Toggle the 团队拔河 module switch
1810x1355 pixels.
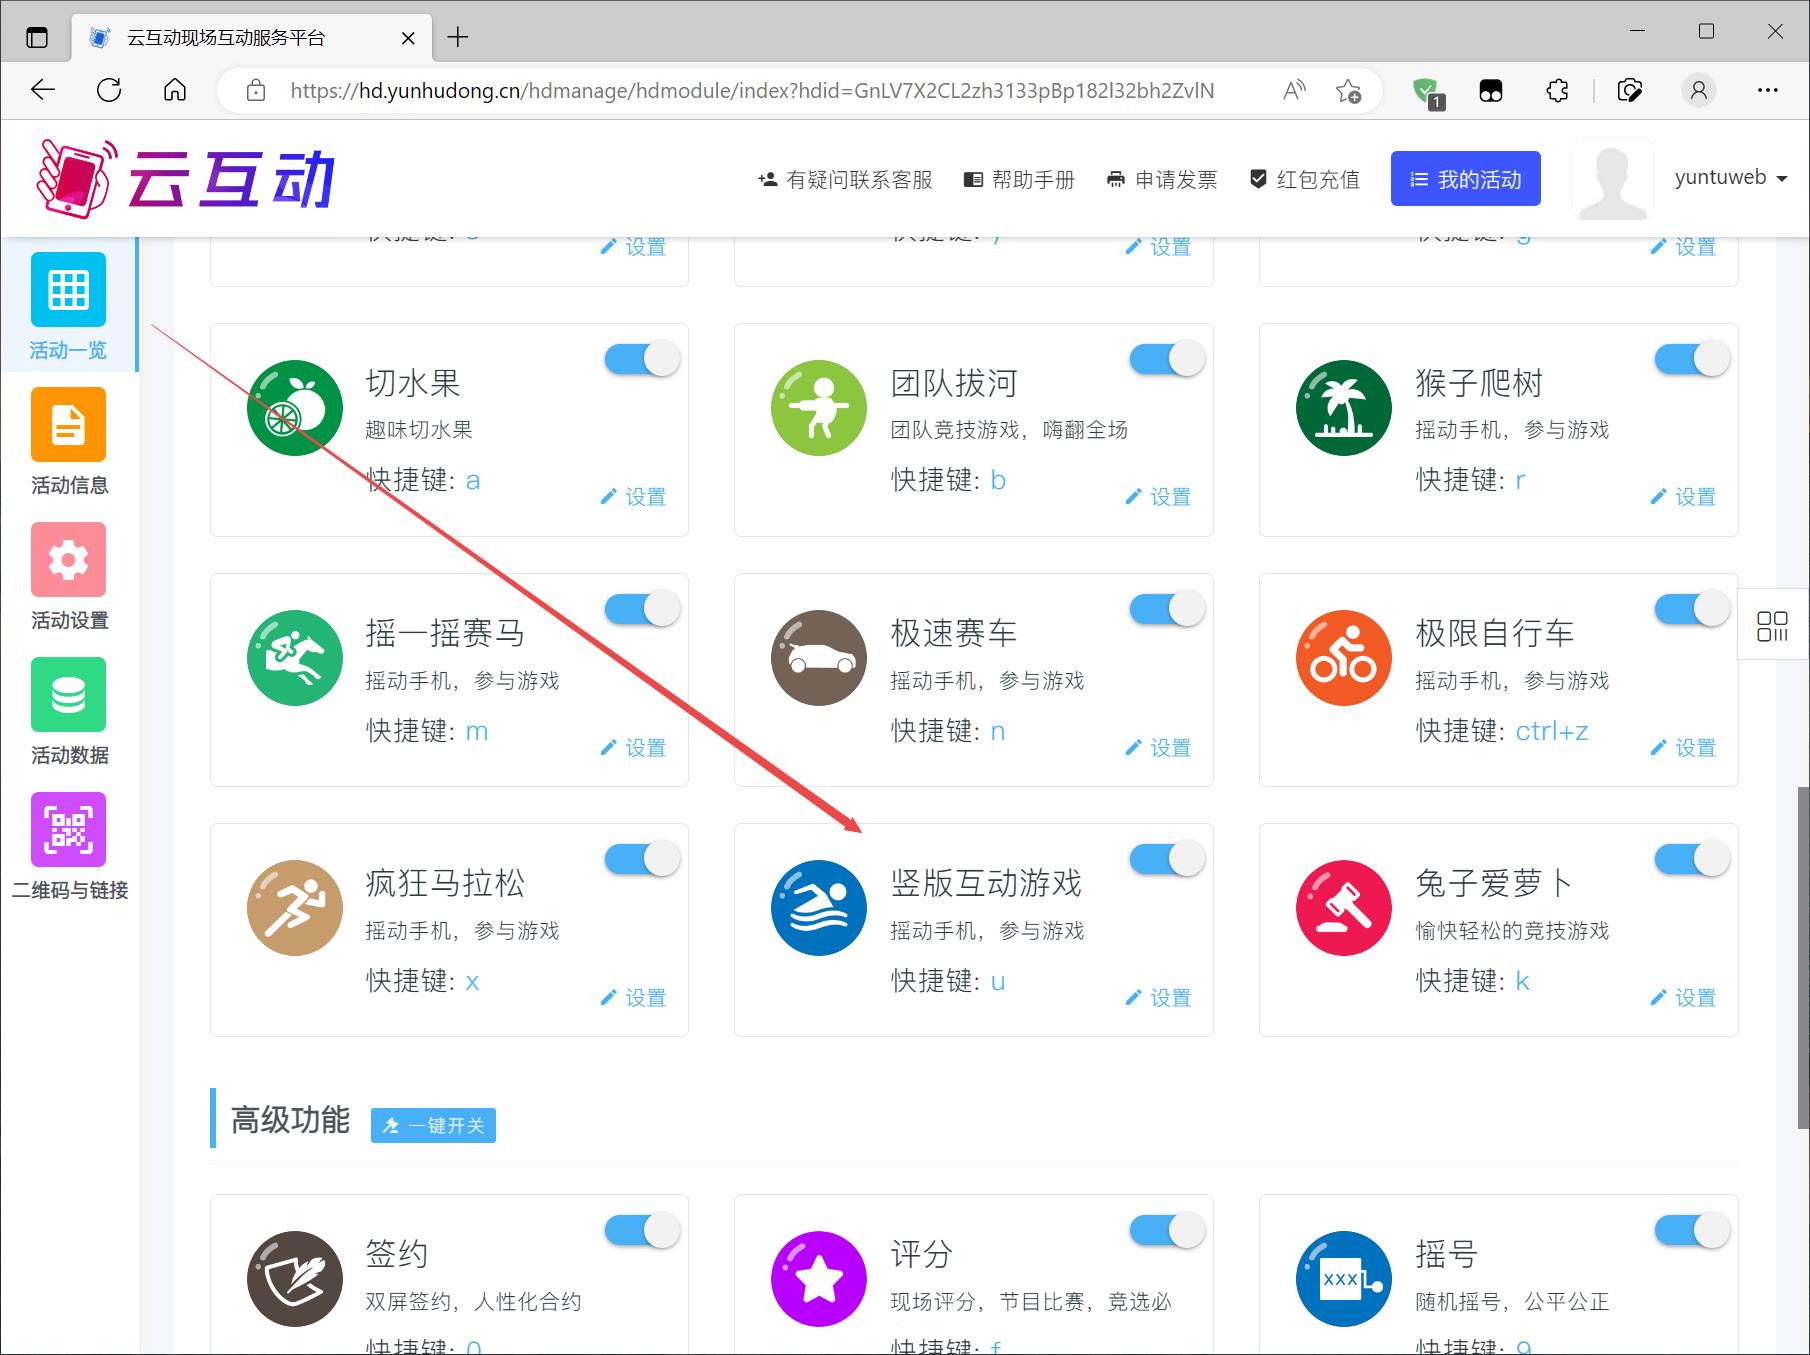tap(1167, 359)
